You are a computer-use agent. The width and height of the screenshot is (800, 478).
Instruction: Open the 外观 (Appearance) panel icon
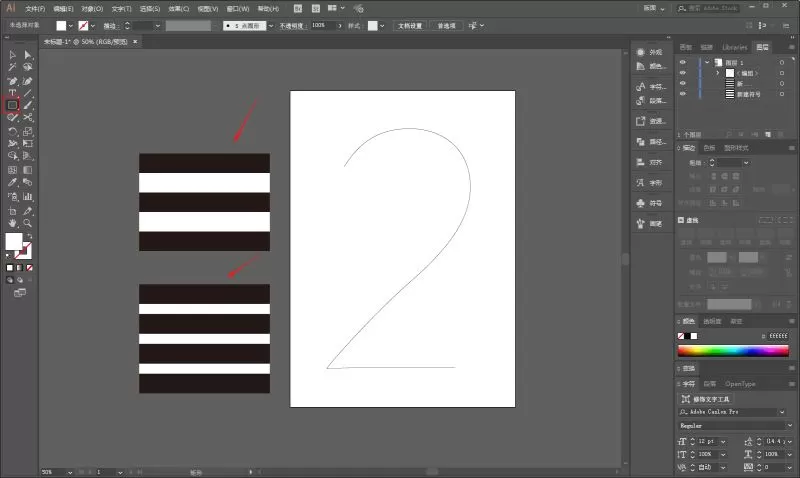point(641,52)
